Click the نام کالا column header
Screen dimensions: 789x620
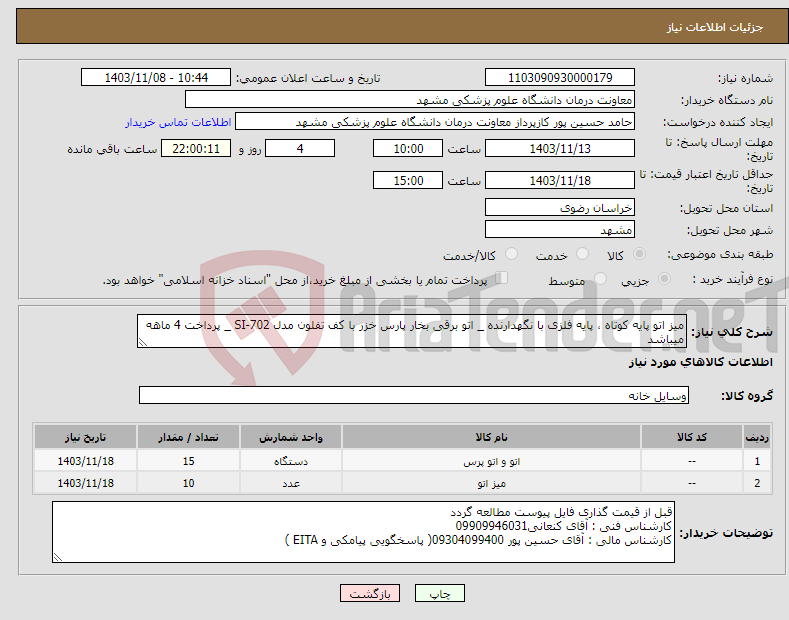(x=492, y=437)
